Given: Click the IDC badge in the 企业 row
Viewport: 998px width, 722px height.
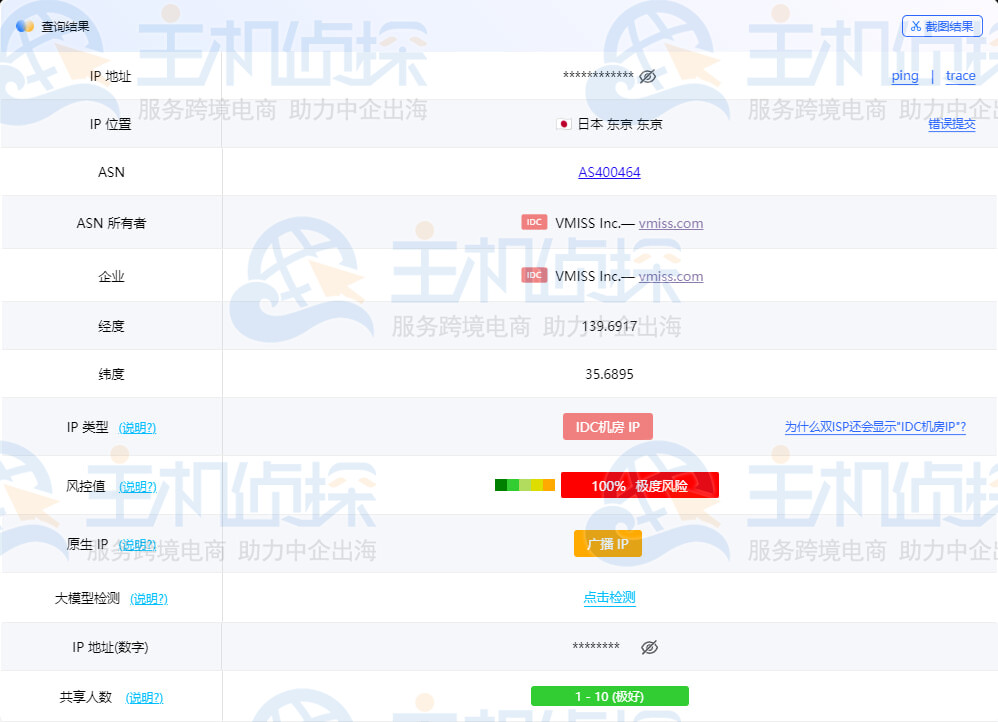Looking at the screenshot, I should [x=533, y=275].
